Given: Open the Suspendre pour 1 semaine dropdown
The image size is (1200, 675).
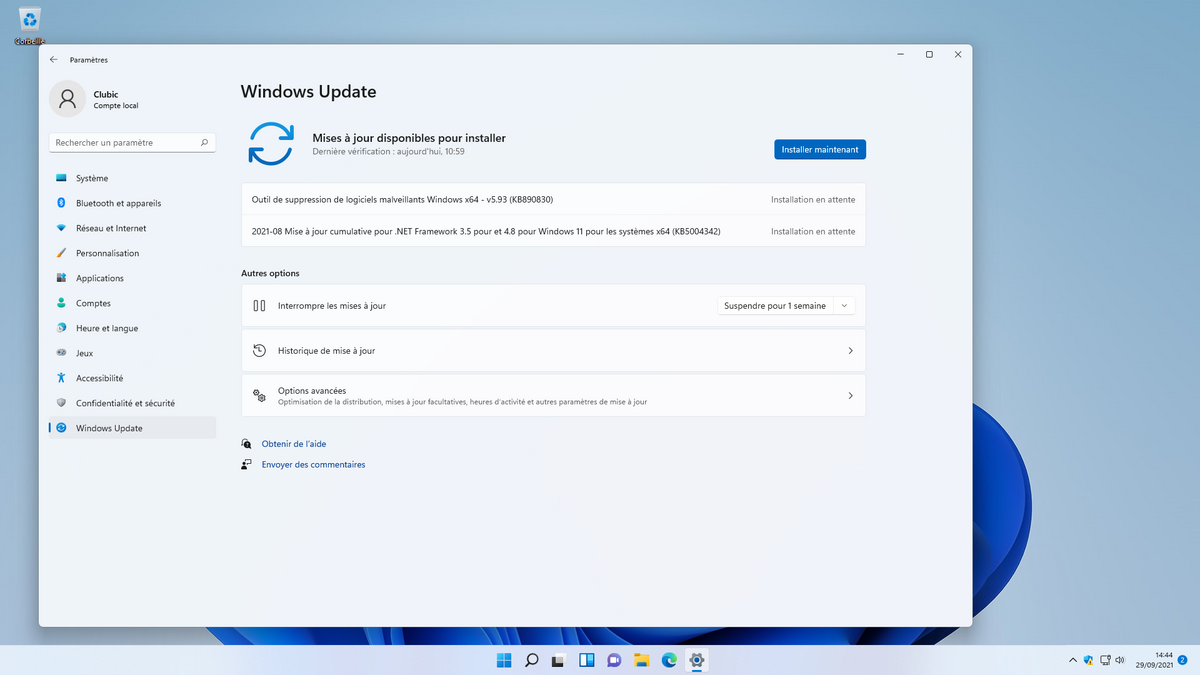Looking at the screenshot, I should (x=786, y=304).
